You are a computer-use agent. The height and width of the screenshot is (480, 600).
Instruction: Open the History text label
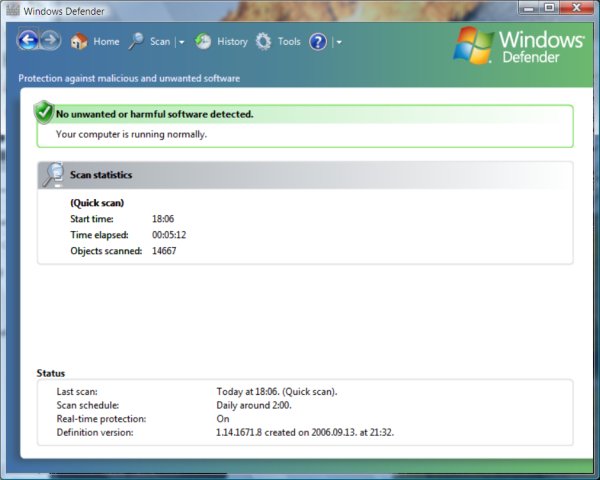[x=232, y=42]
